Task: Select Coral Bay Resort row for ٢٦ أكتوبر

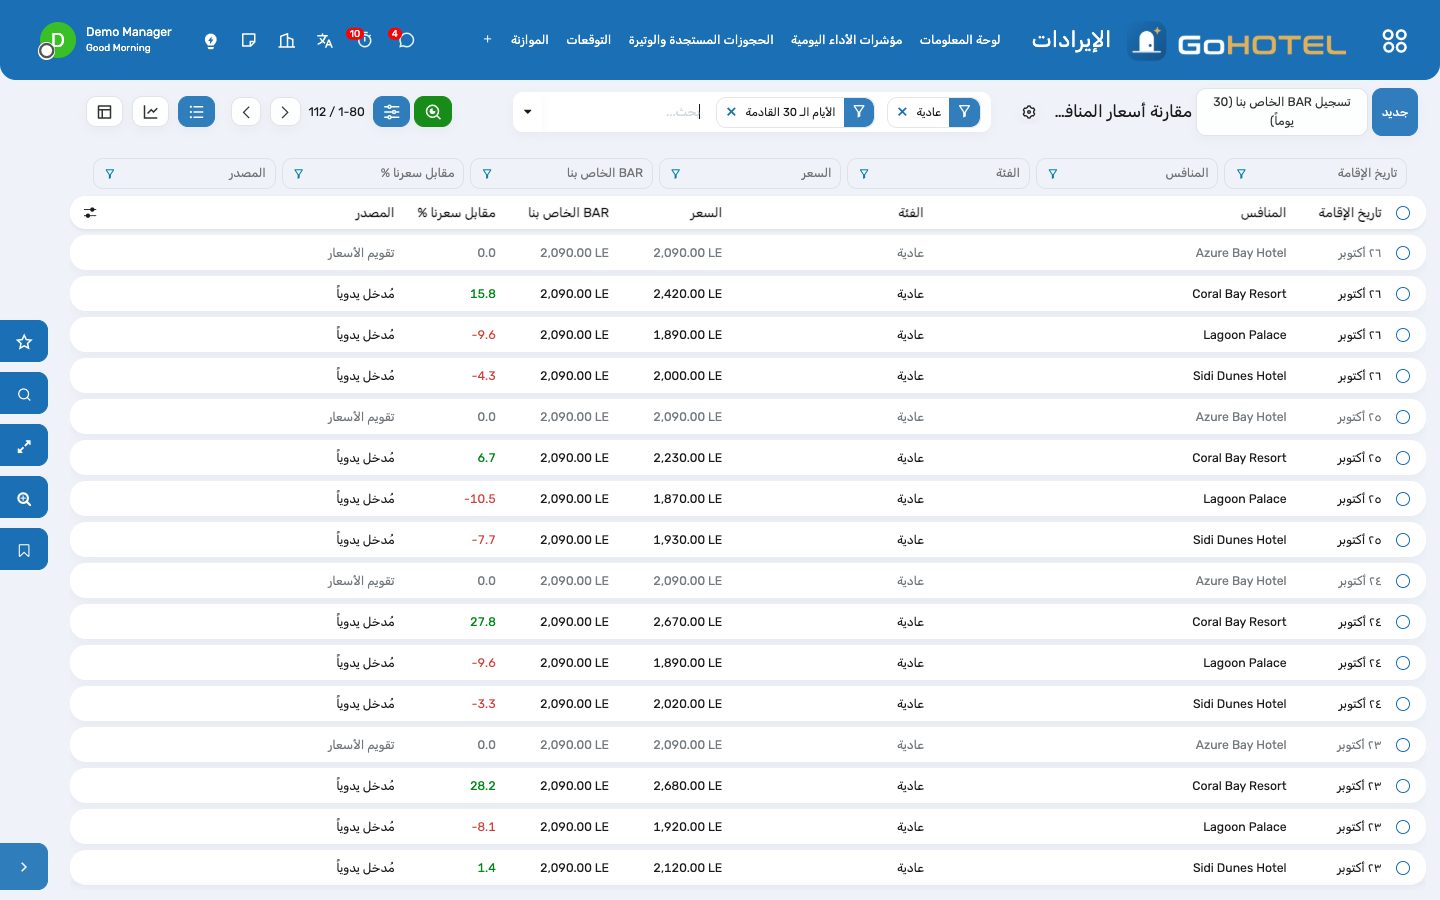Action: click(1403, 294)
